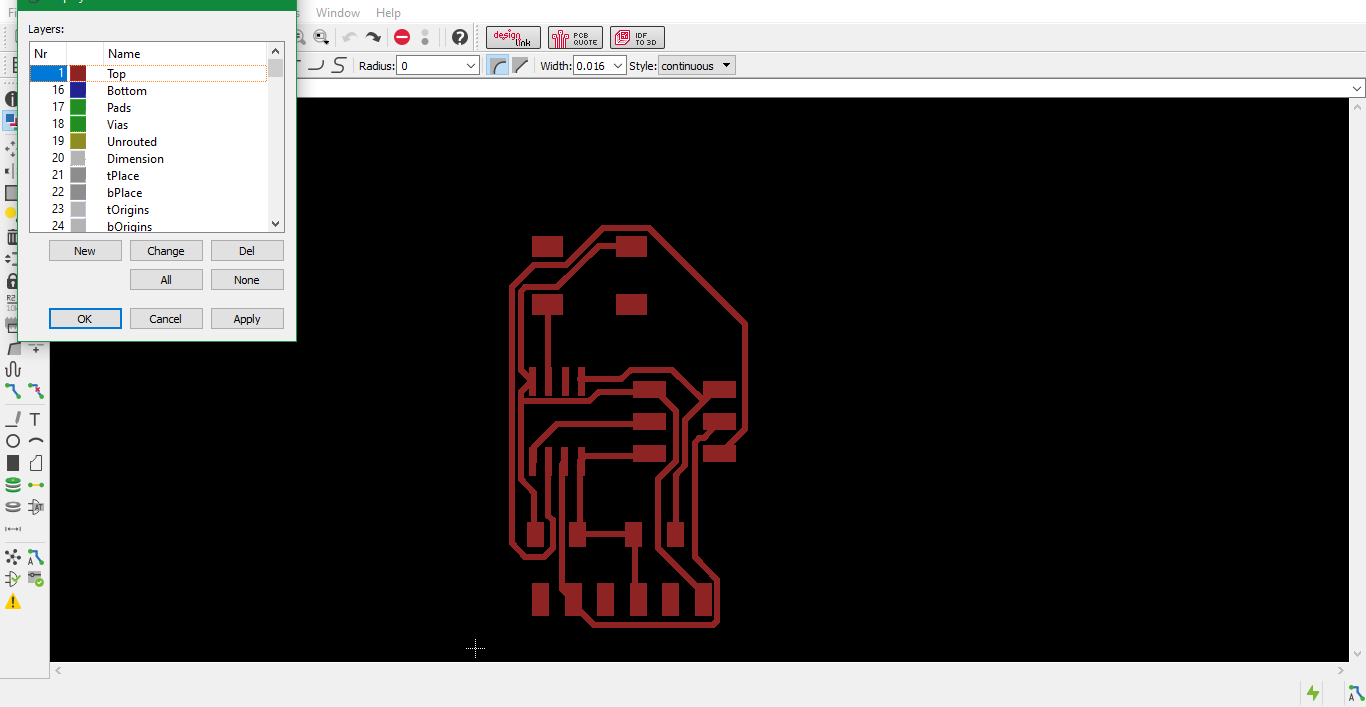Click the Top layer red color swatch
The height and width of the screenshot is (707, 1366).
click(x=78, y=73)
